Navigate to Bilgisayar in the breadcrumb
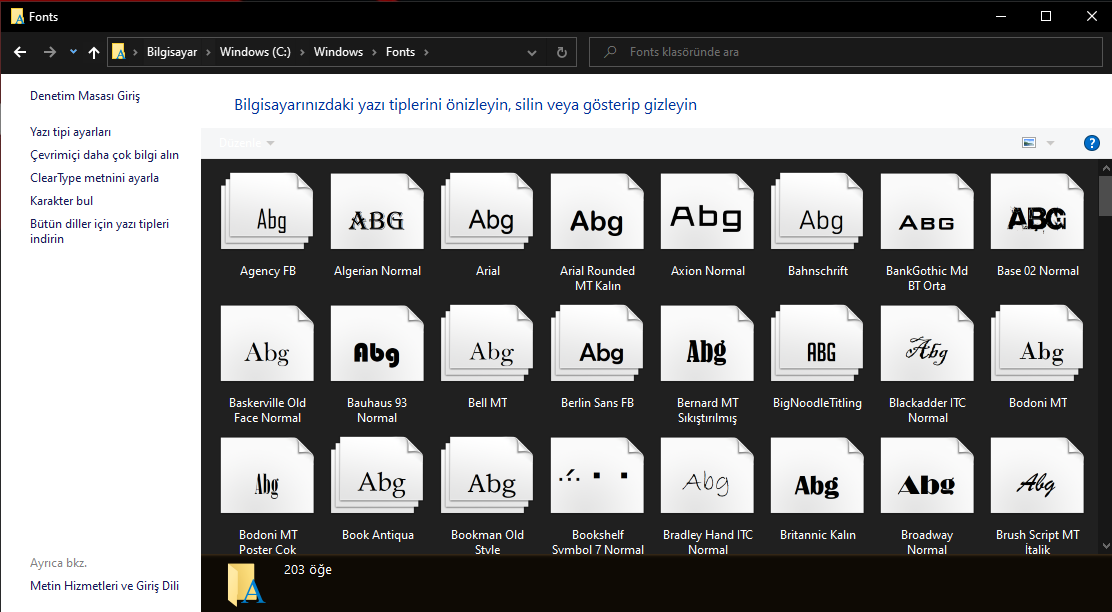The height and width of the screenshot is (612, 1112). point(172,52)
